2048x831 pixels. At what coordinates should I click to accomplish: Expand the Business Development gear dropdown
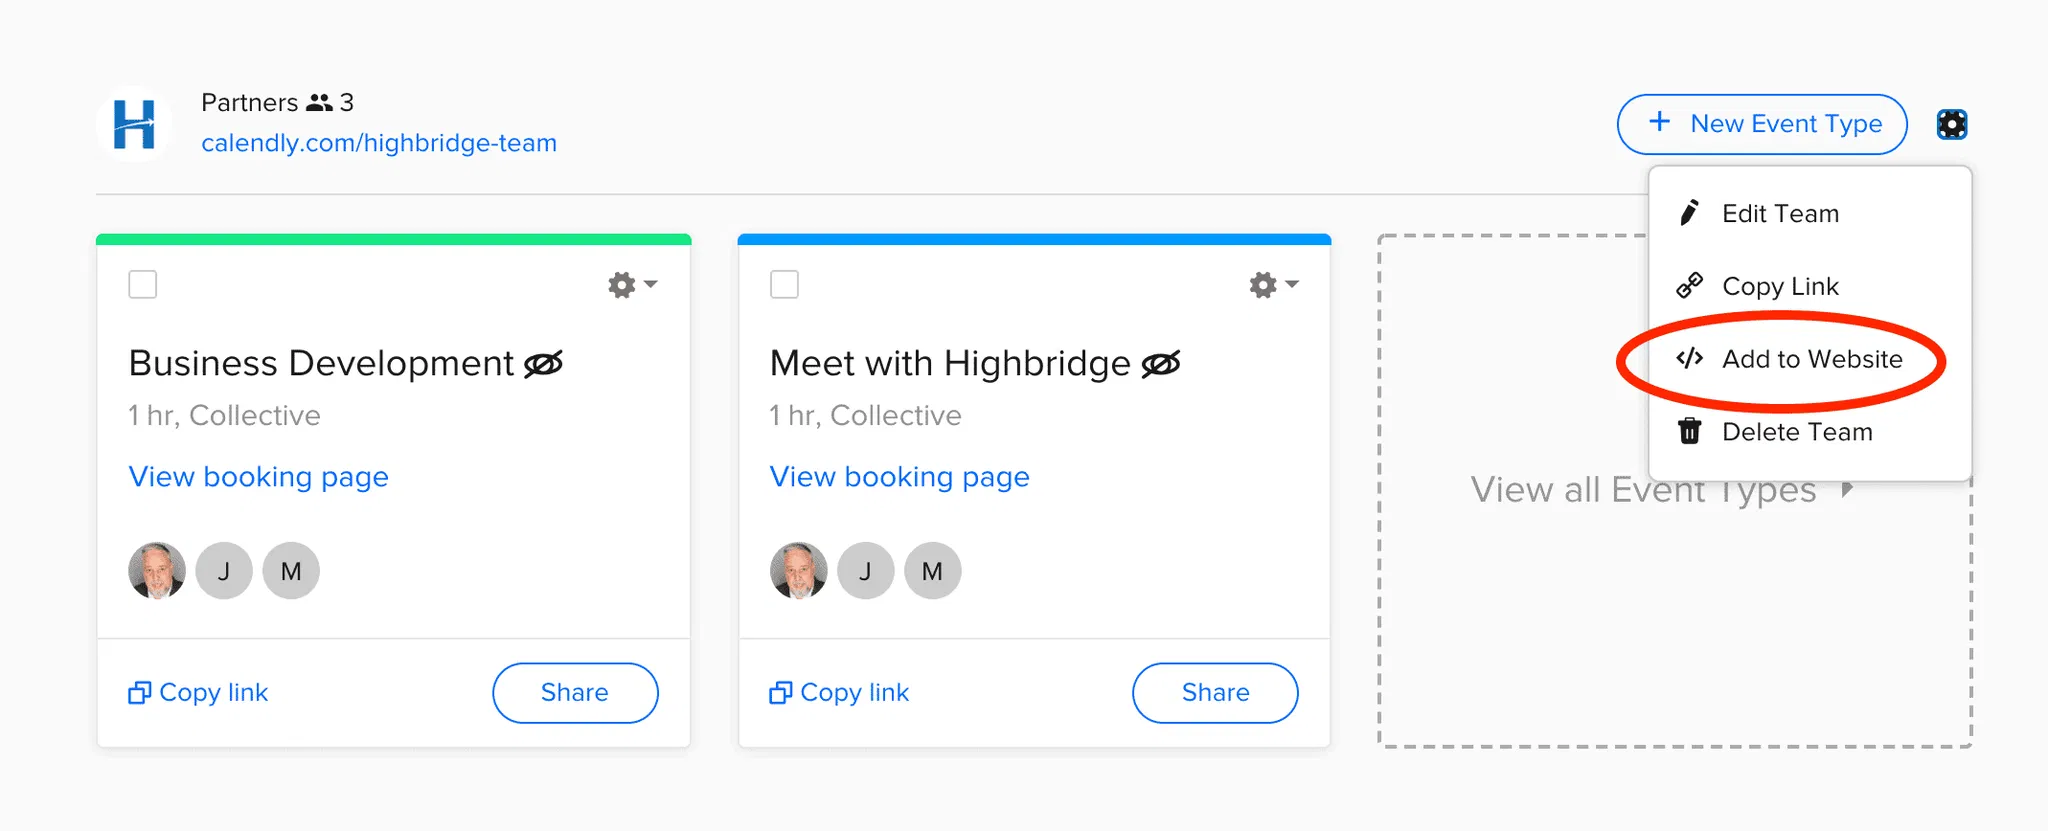click(x=632, y=285)
